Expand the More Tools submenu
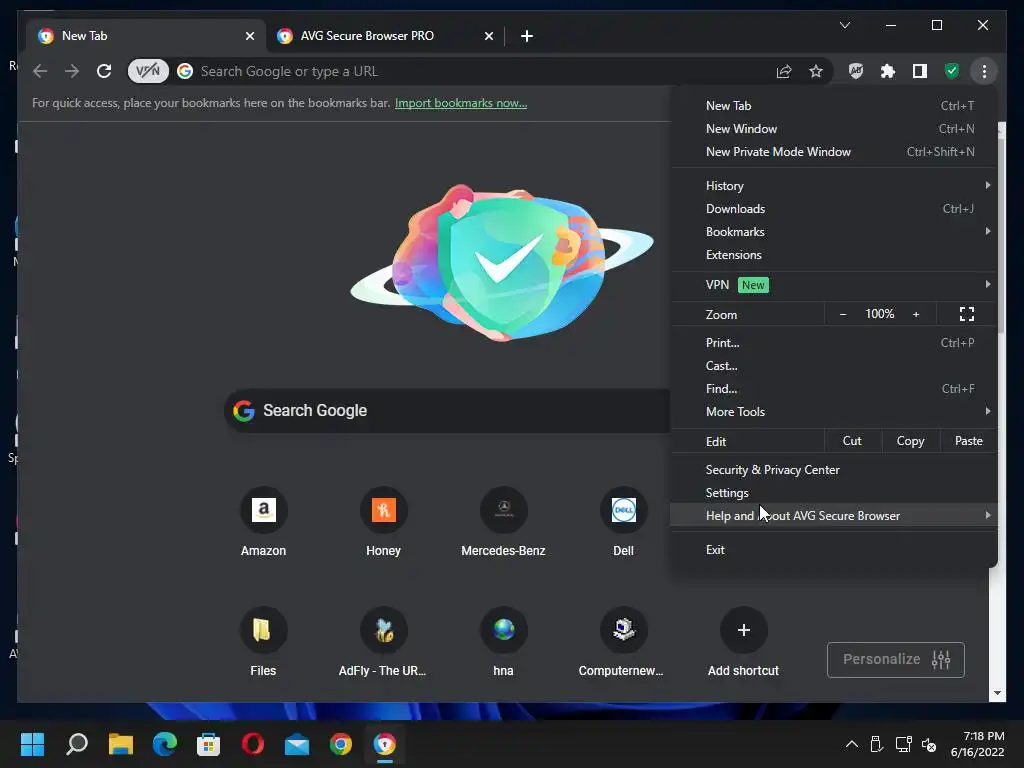1024x768 pixels. (x=834, y=411)
